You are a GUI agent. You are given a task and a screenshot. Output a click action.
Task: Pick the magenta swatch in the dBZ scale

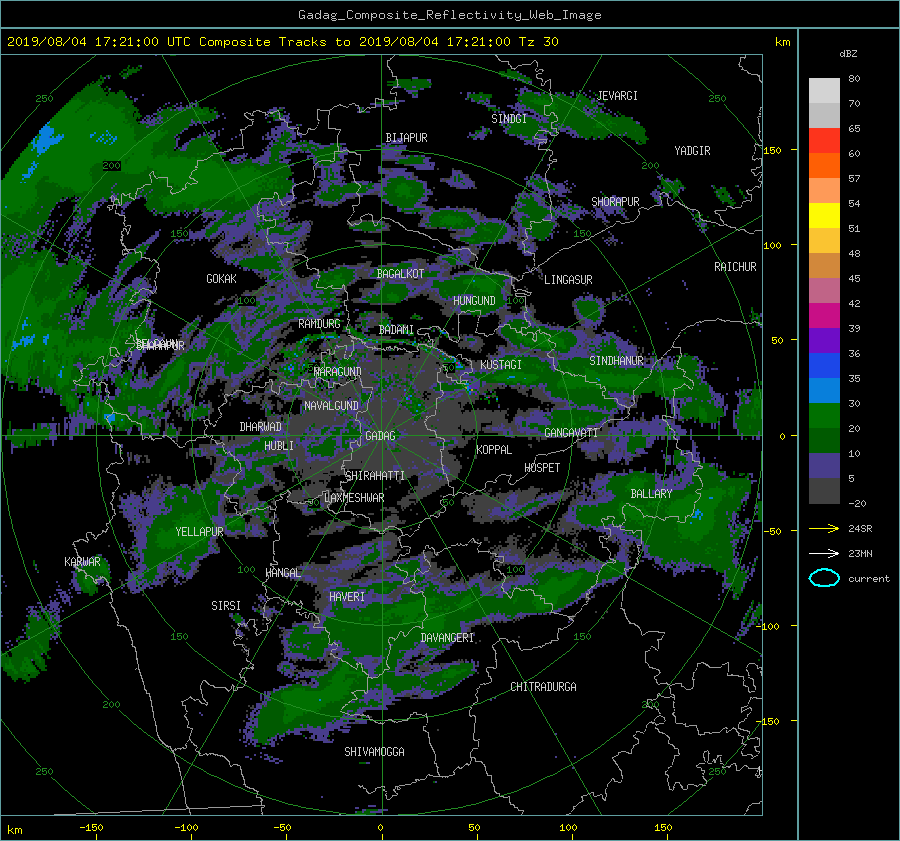(824, 315)
